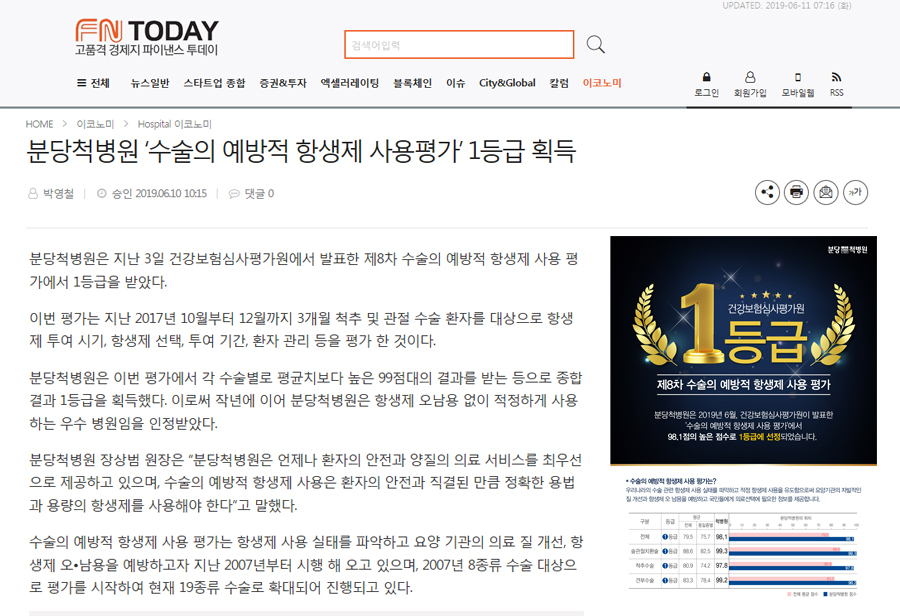Open the 모바일웹 phone icon
The width and height of the screenshot is (900, 616).
click(798, 77)
